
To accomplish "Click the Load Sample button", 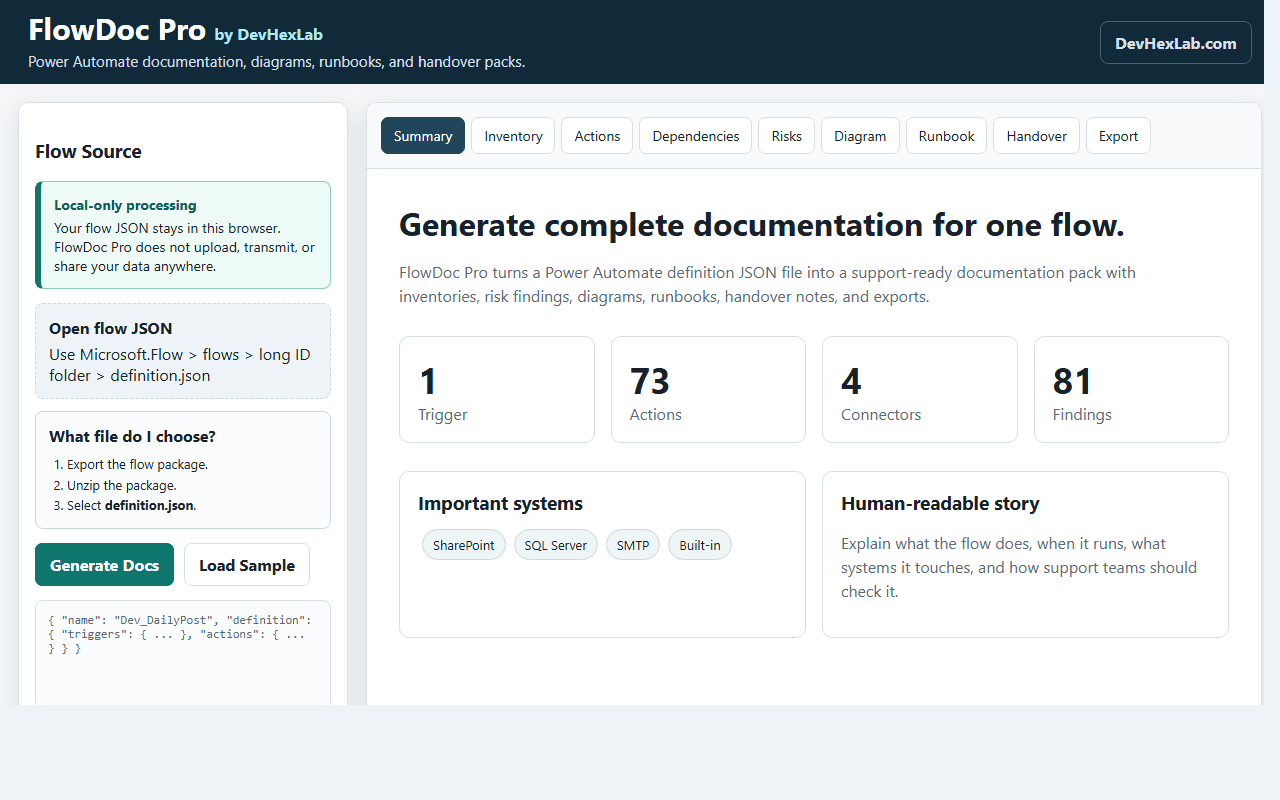I will tap(247, 565).
